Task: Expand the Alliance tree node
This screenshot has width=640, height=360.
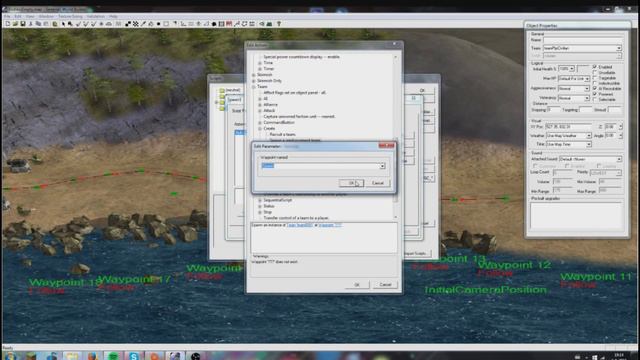Action: pos(260,105)
